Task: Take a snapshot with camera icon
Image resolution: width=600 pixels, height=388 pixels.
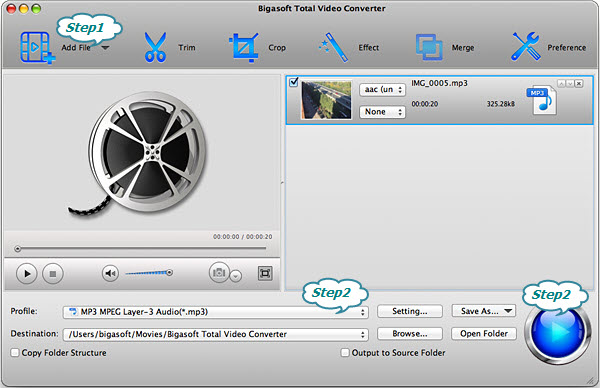Action: 219,272
